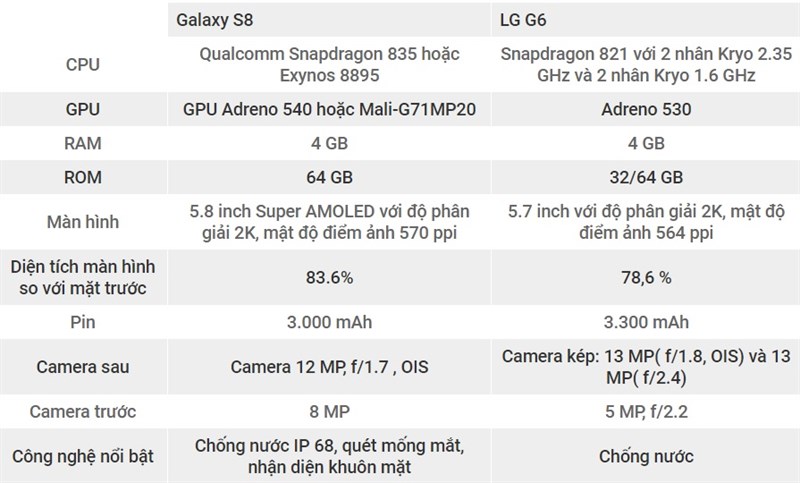Click the Màn hình row label

pos(82,223)
